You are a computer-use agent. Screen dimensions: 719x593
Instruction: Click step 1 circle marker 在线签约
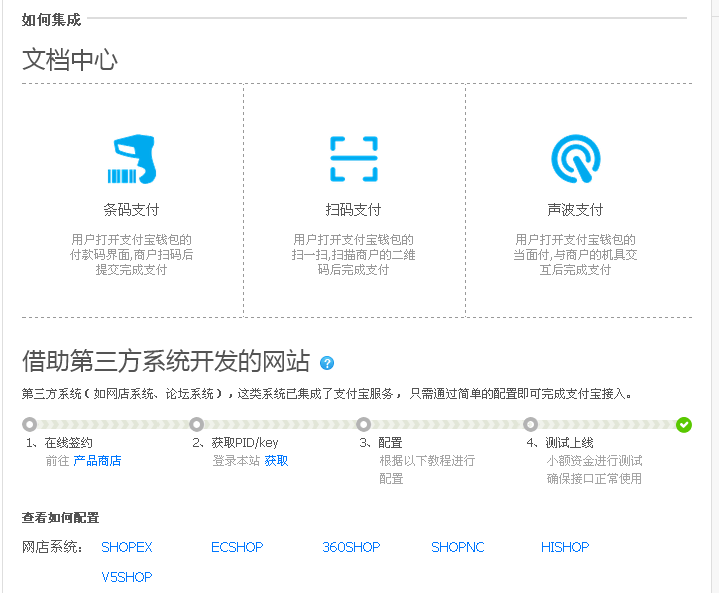tap(29, 424)
